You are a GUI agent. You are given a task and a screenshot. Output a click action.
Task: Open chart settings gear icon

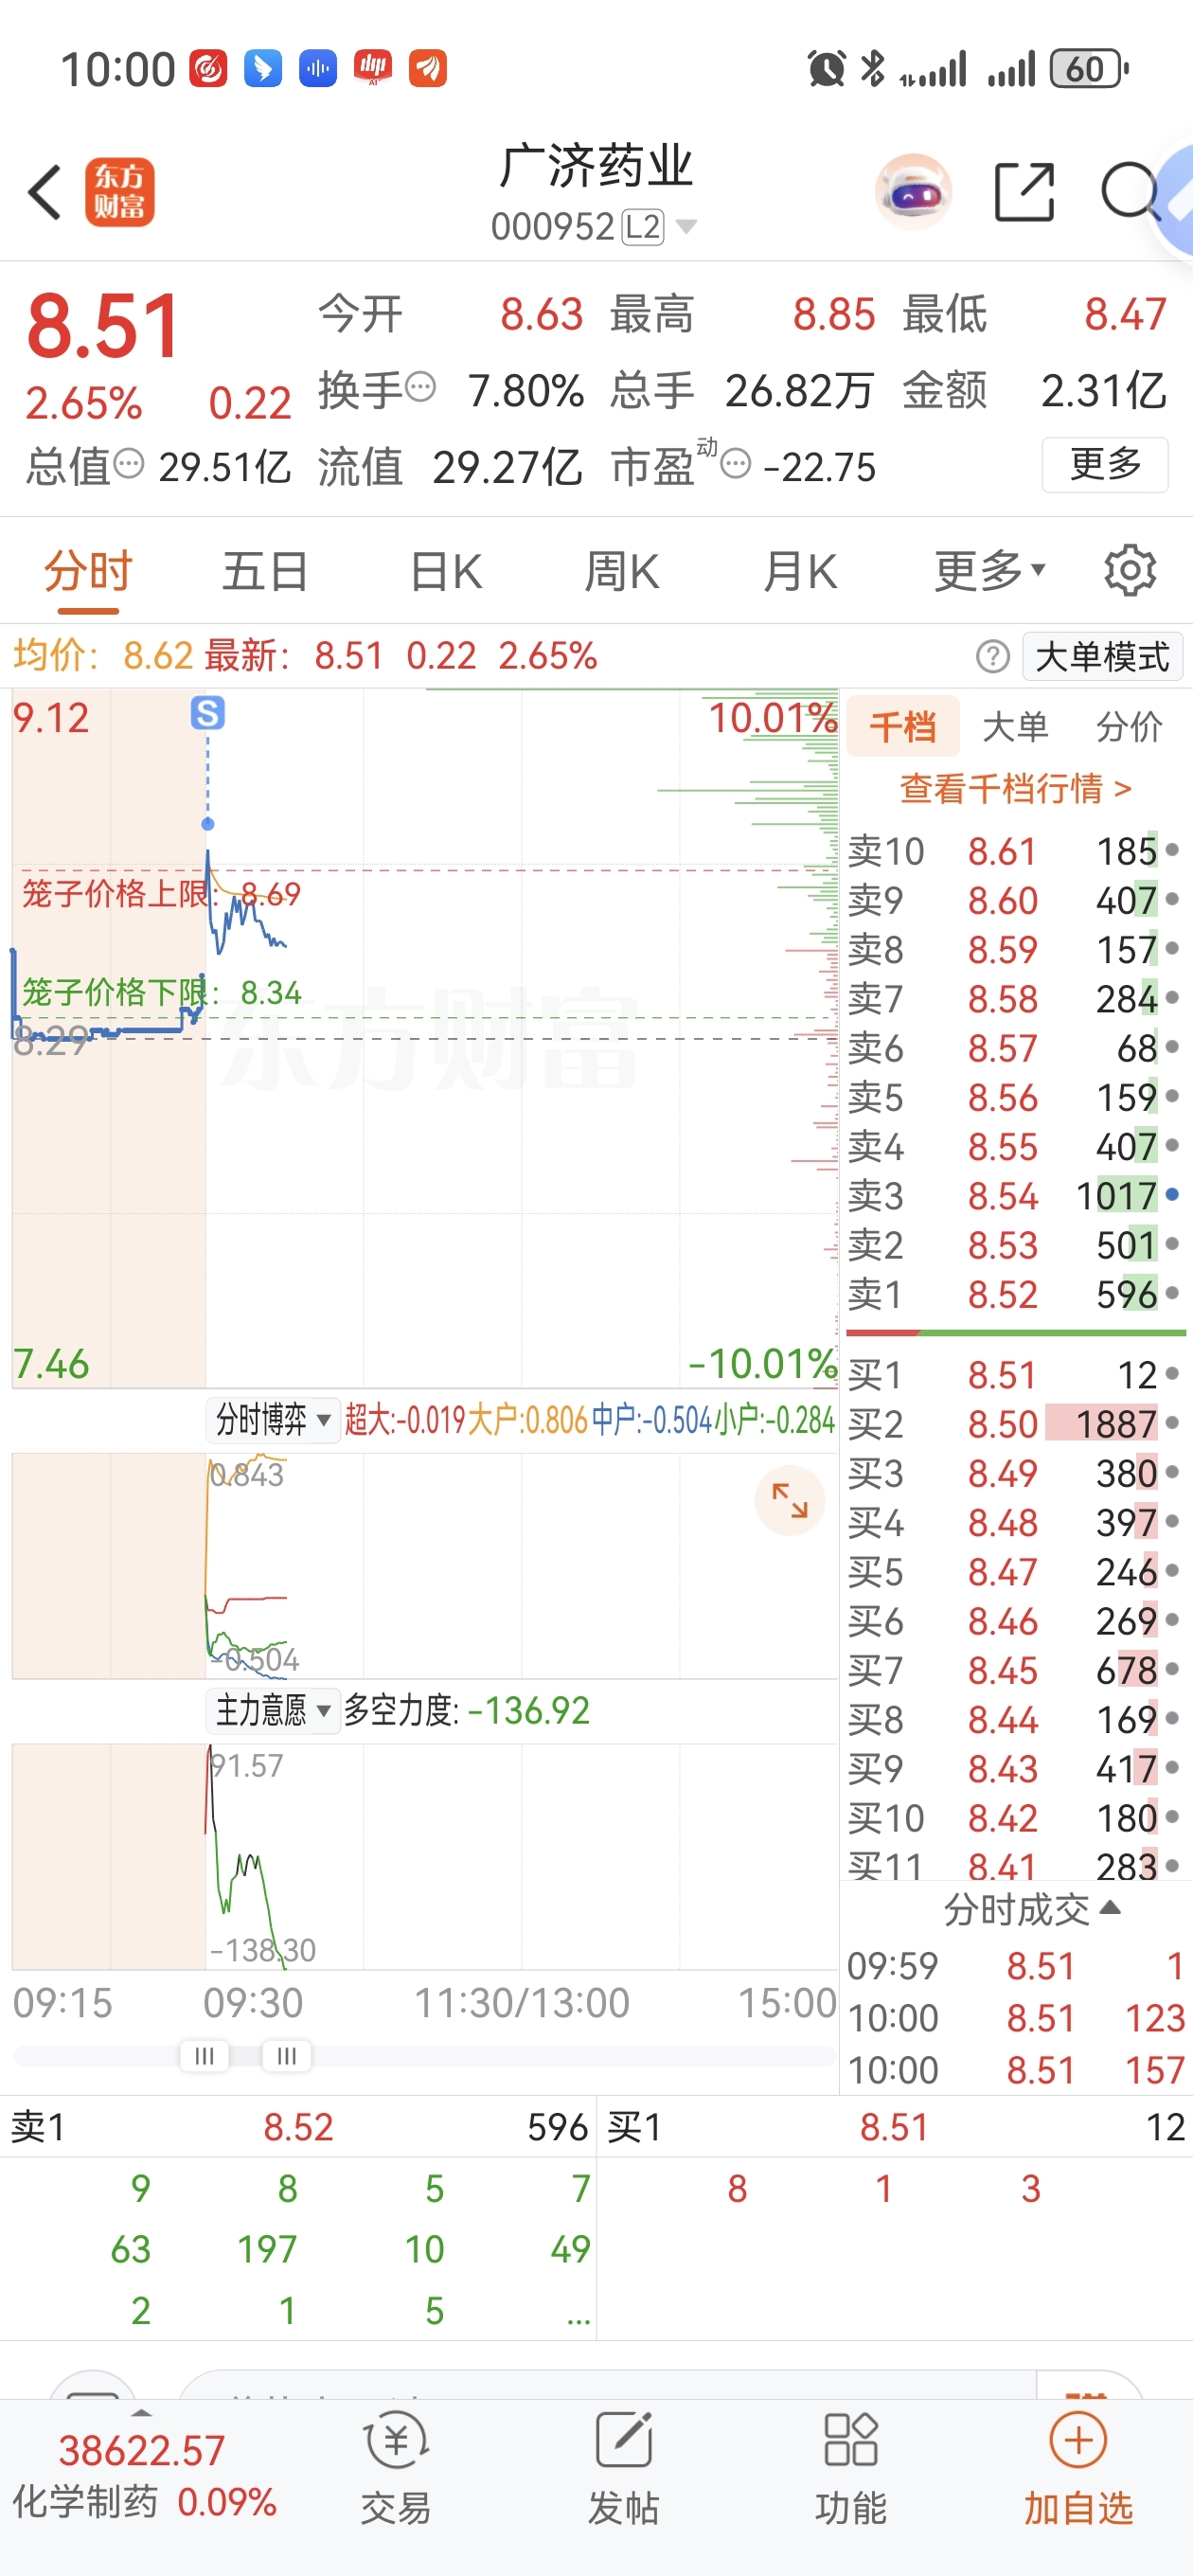click(x=1130, y=571)
